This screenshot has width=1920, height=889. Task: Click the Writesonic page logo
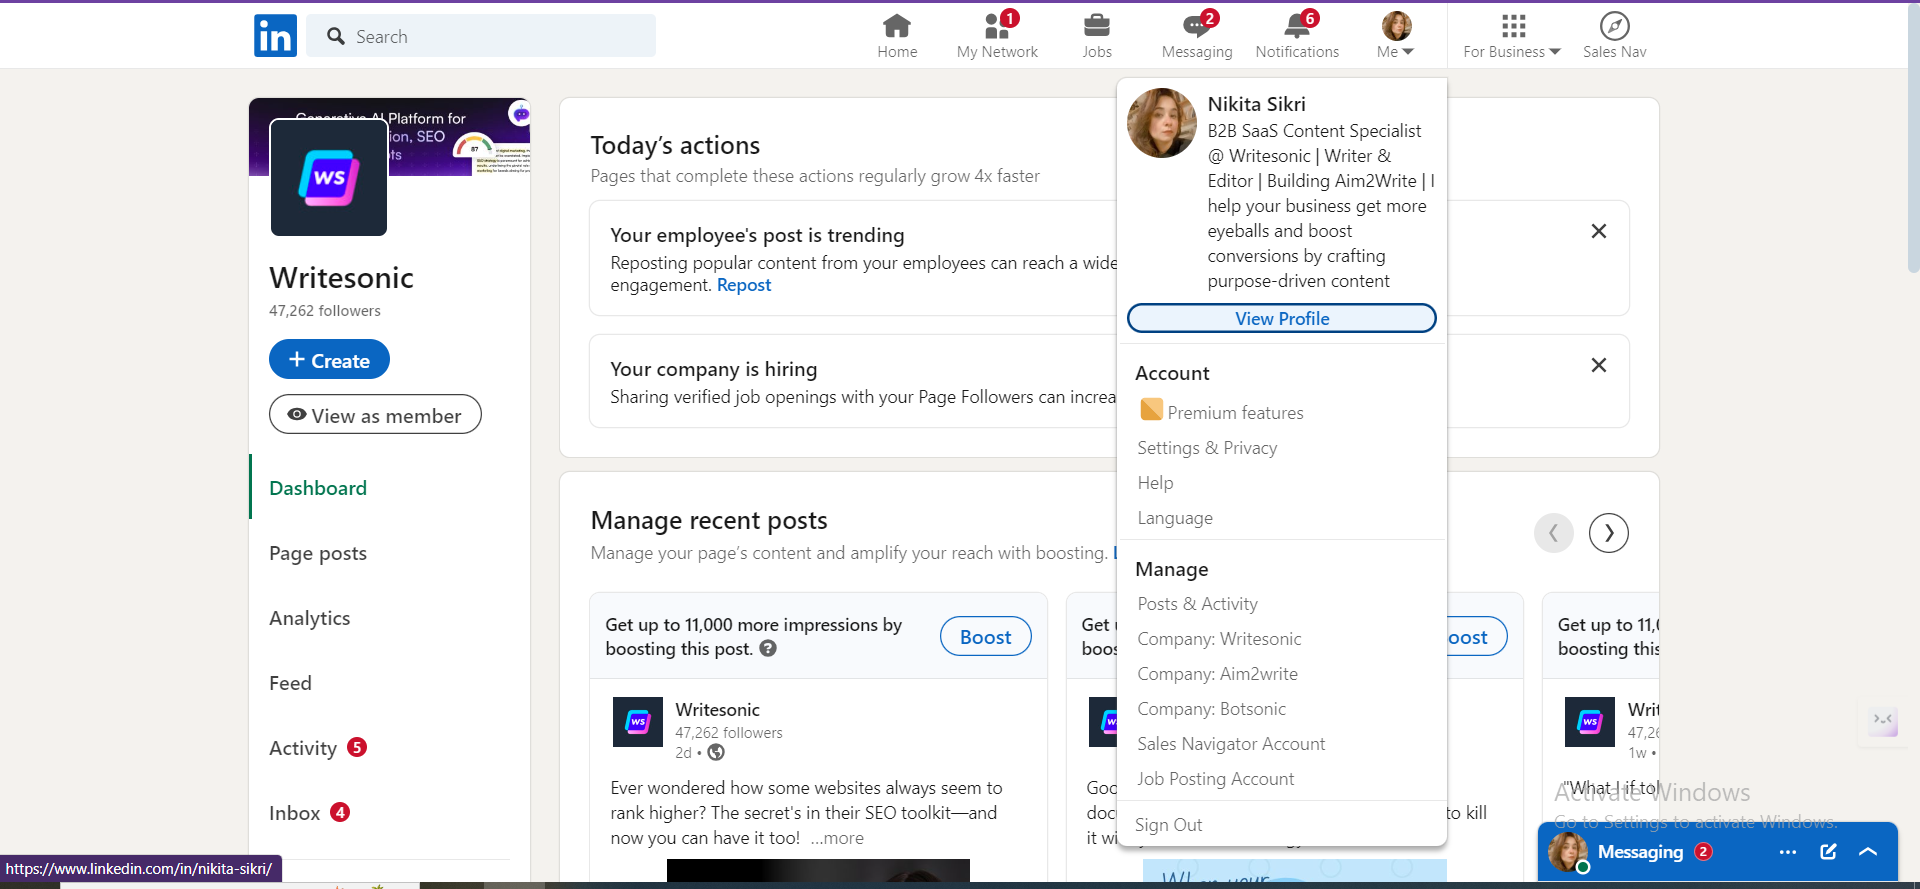(x=329, y=178)
